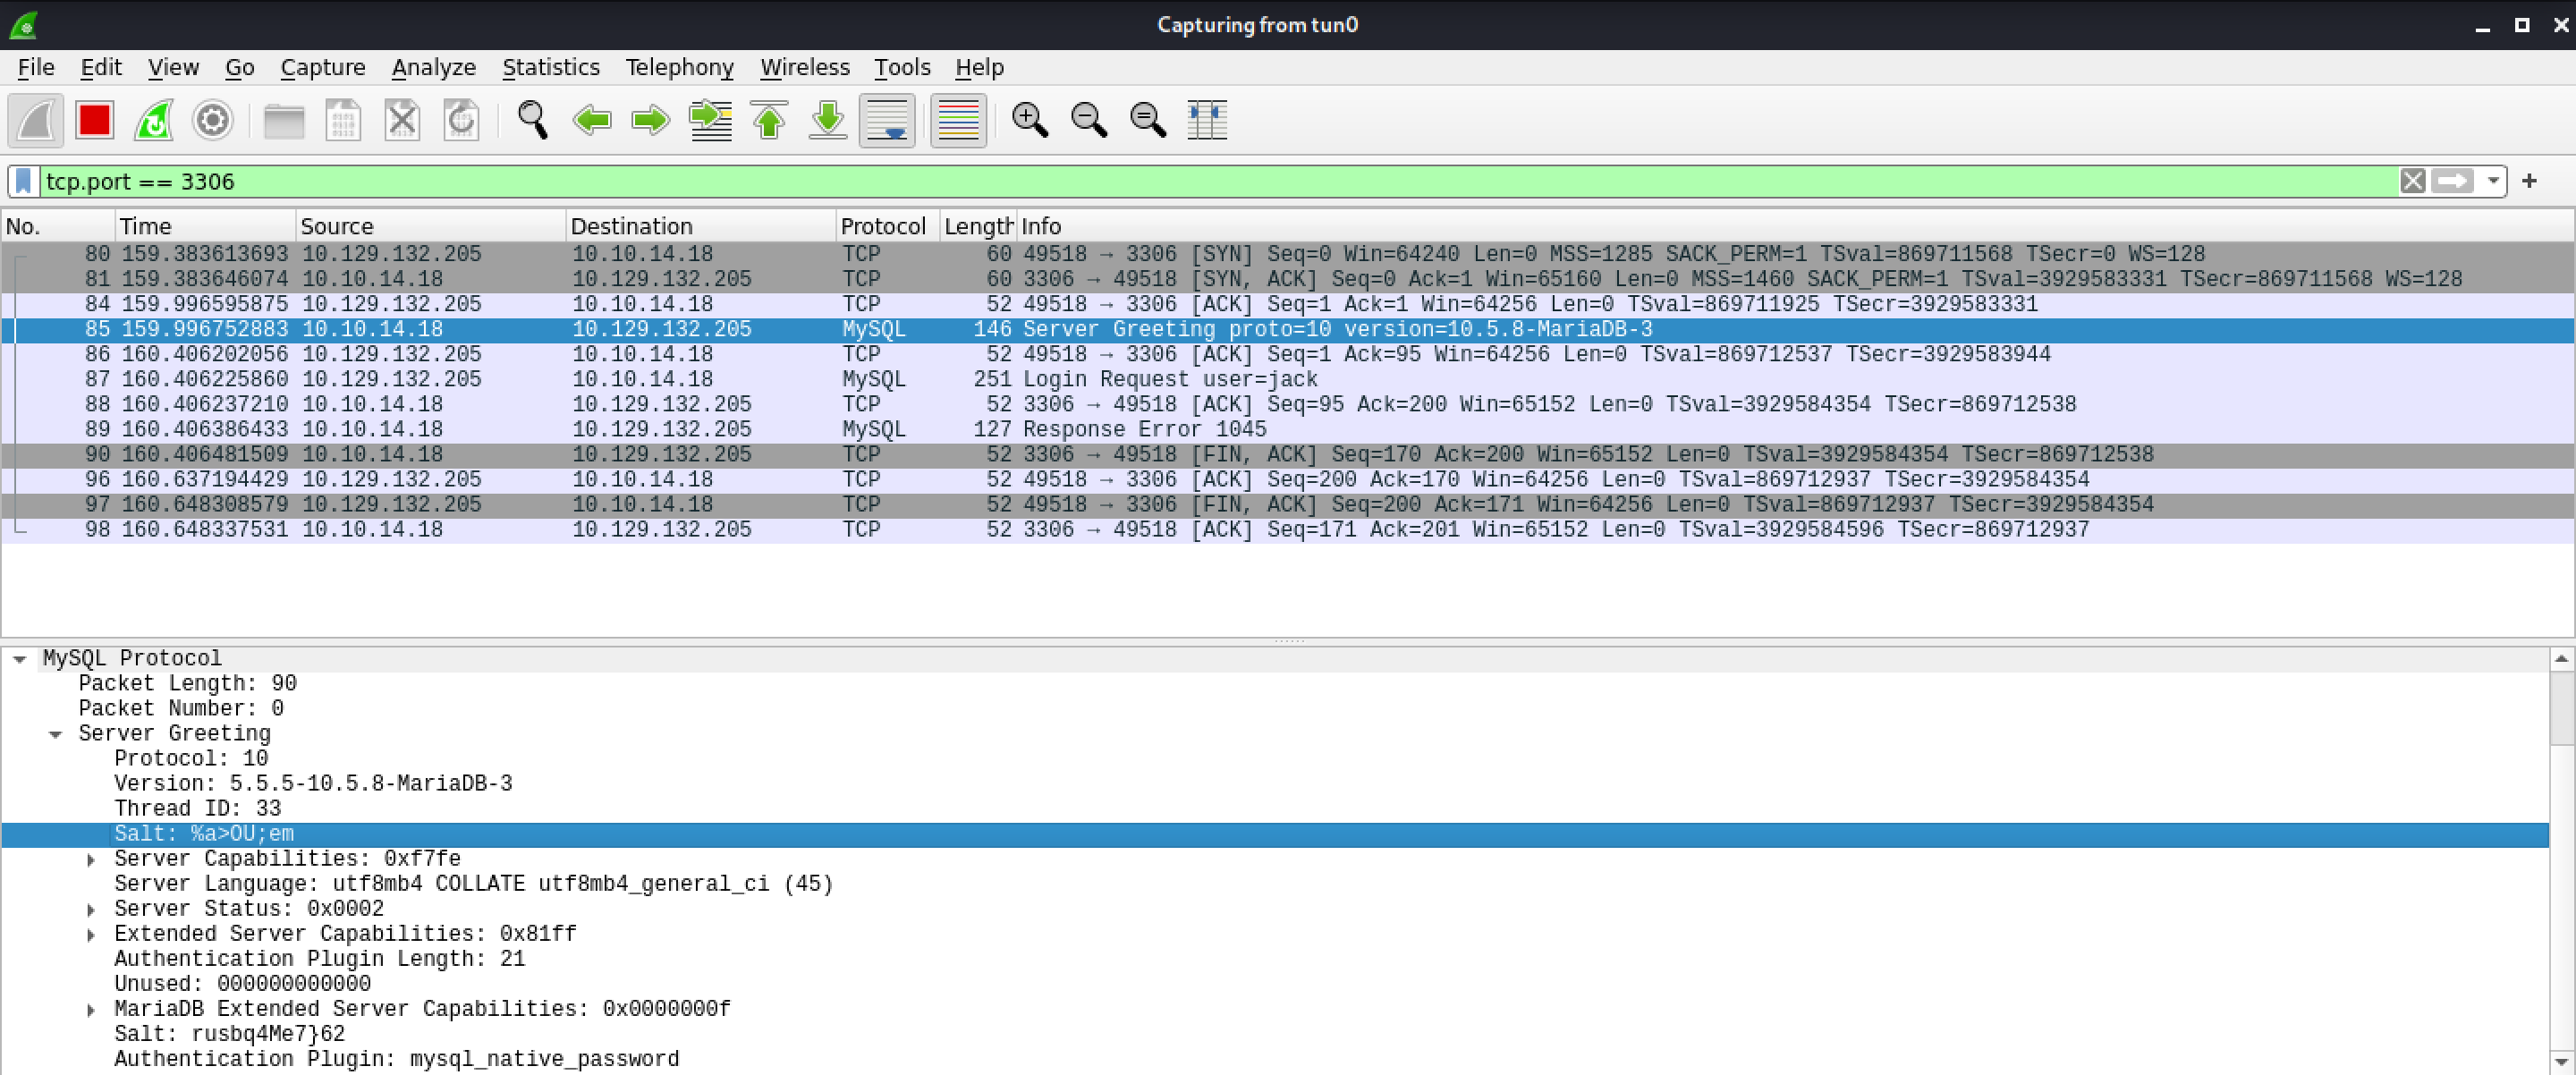Open the Edit menu
Image resolution: width=2576 pixels, height=1075 pixels.
(x=101, y=67)
